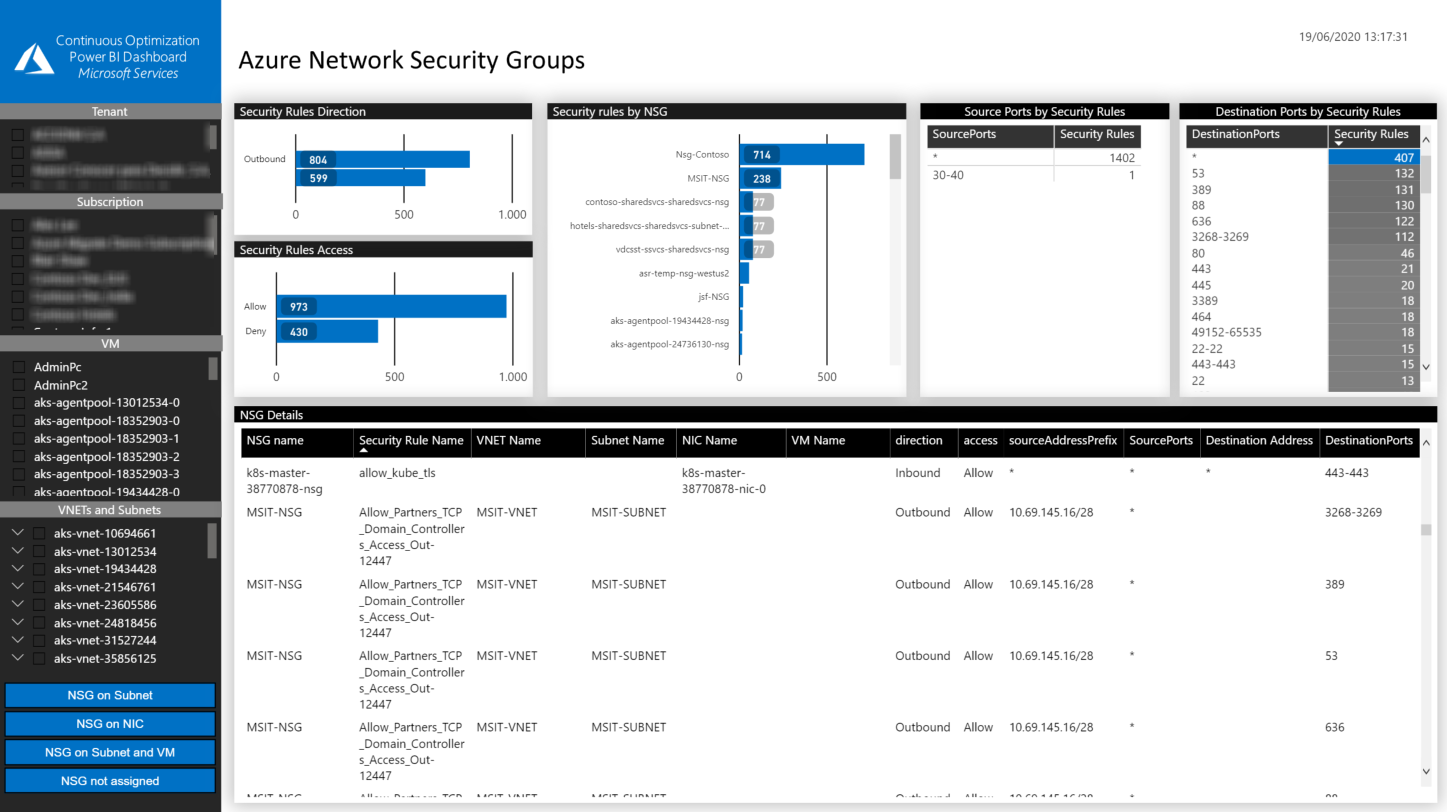Select the aks-vnet-10694661 checkbox
The height and width of the screenshot is (812, 1447).
point(39,534)
